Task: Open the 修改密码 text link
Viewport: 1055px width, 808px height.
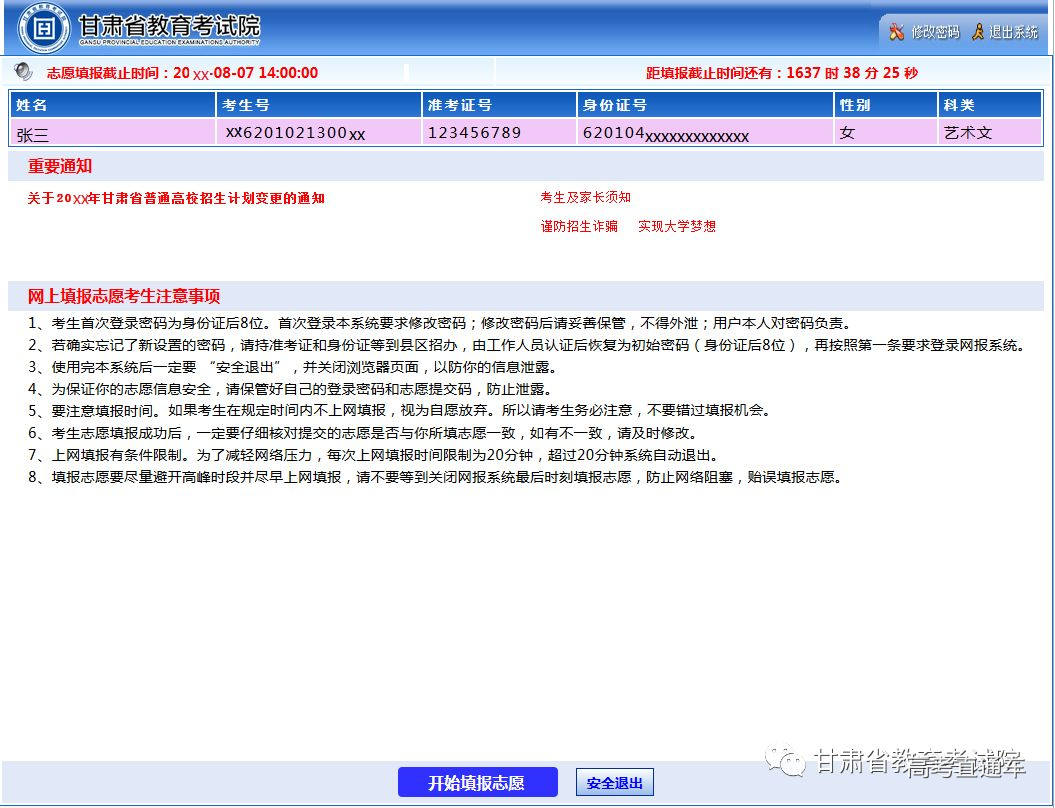Action: click(x=935, y=32)
